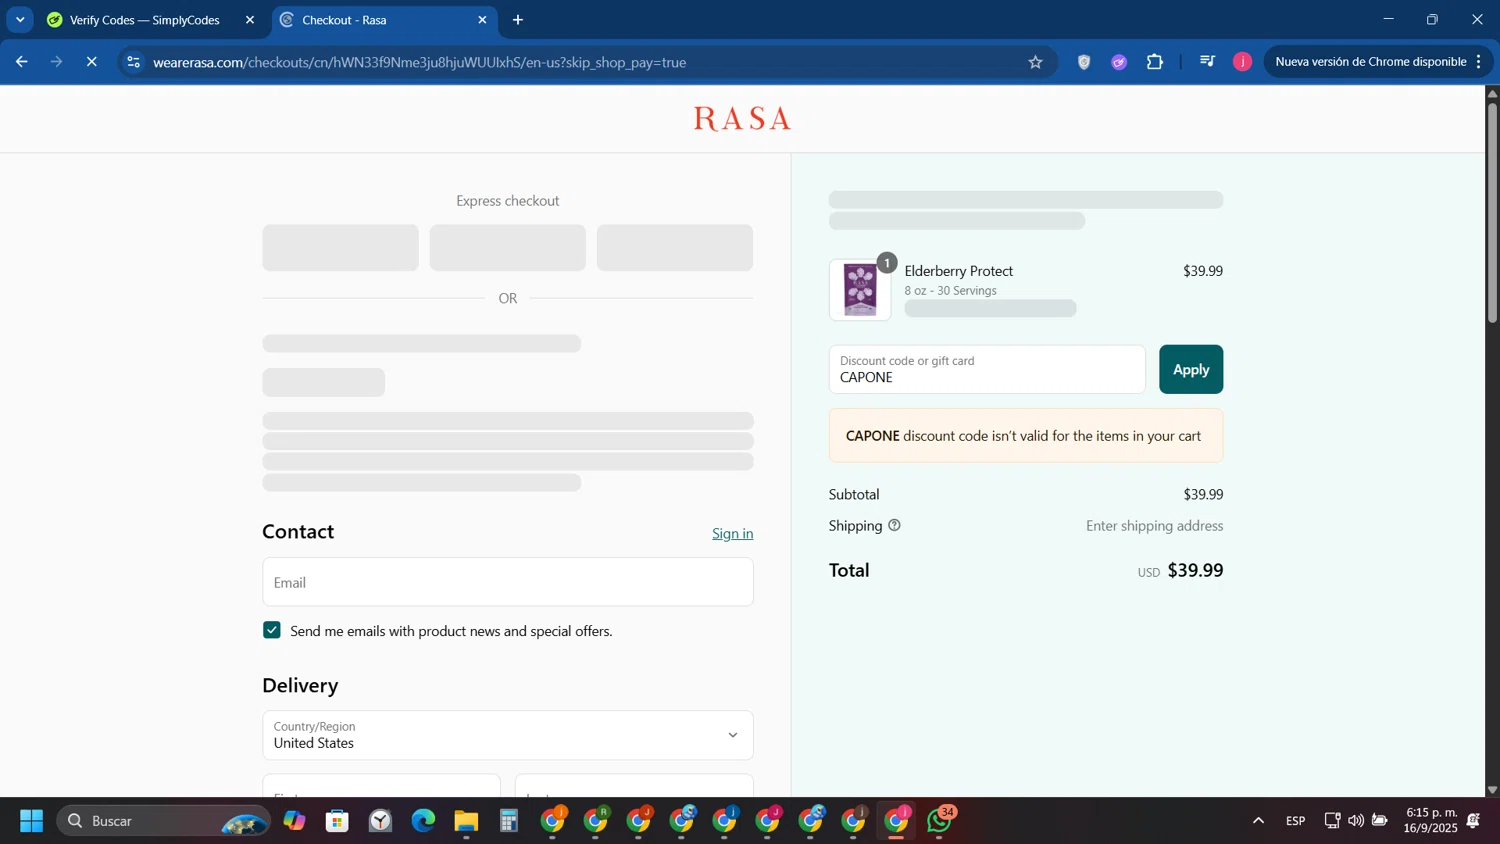Image resolution: width=1500 pixels, height=844 pixels.
Task: Open File Explorer from the taskbar
Action: 466,821
